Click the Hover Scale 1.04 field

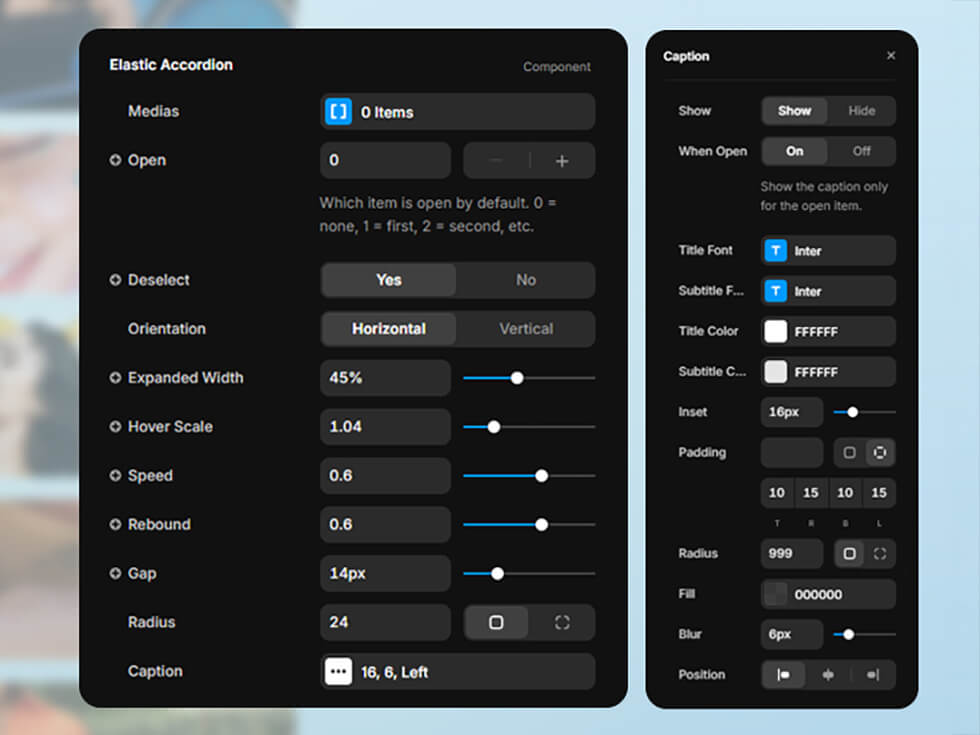coord(385,426)
